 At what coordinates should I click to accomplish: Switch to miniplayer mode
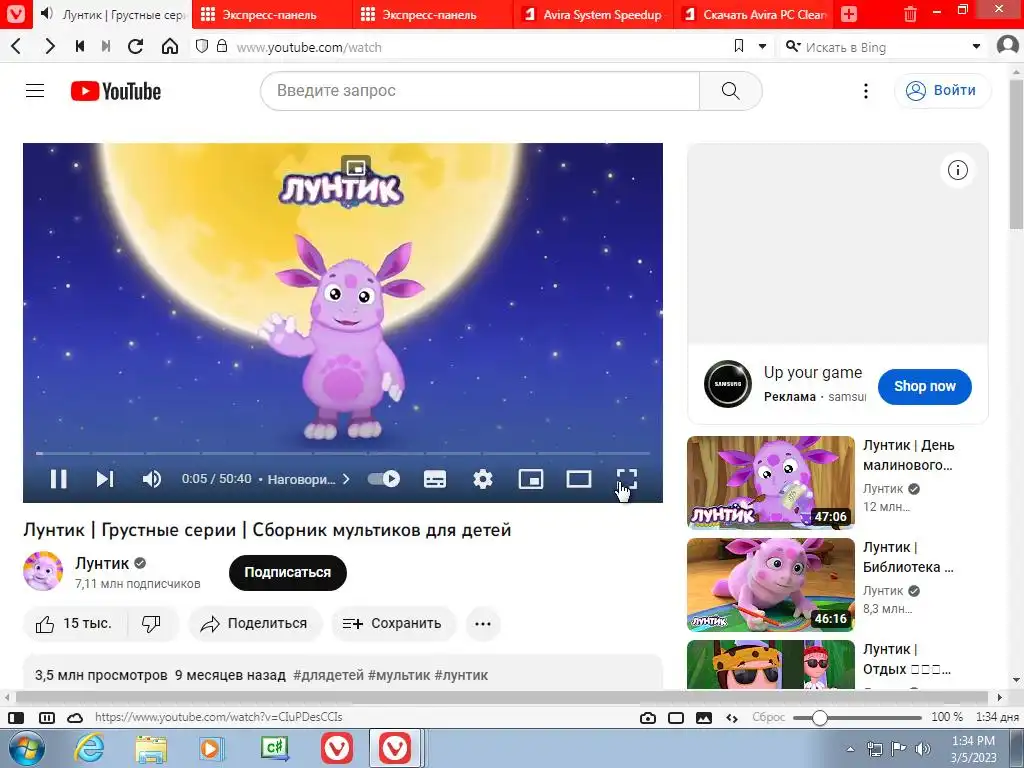point(531,479)
